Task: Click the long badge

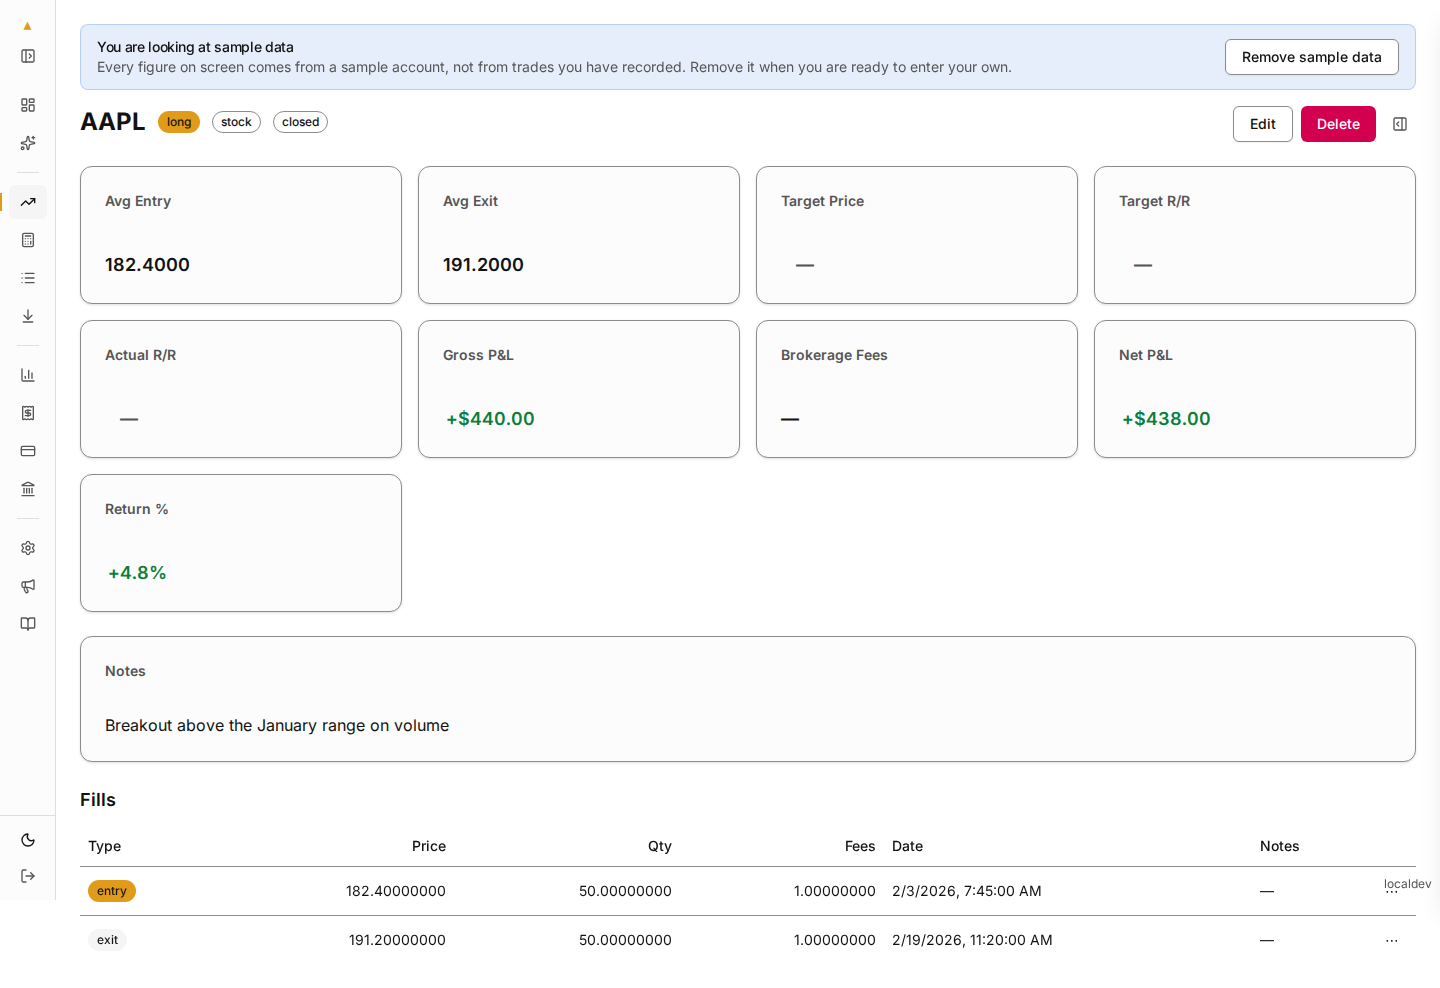Action: (179, 122)
